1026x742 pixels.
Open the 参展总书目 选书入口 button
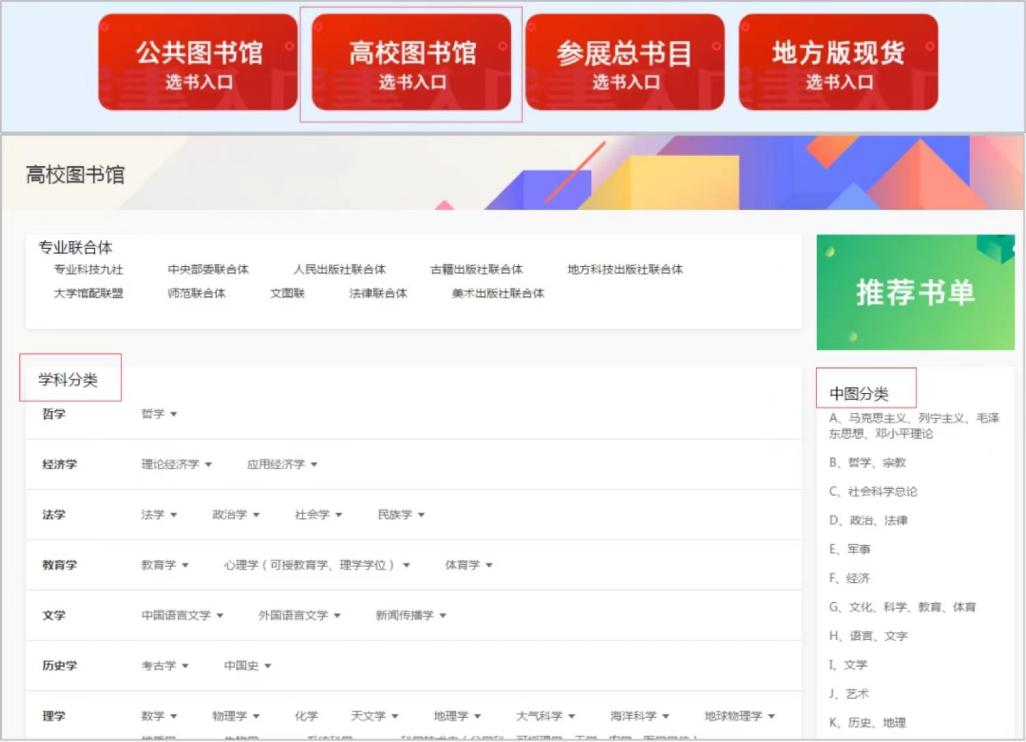click(625, 62)
